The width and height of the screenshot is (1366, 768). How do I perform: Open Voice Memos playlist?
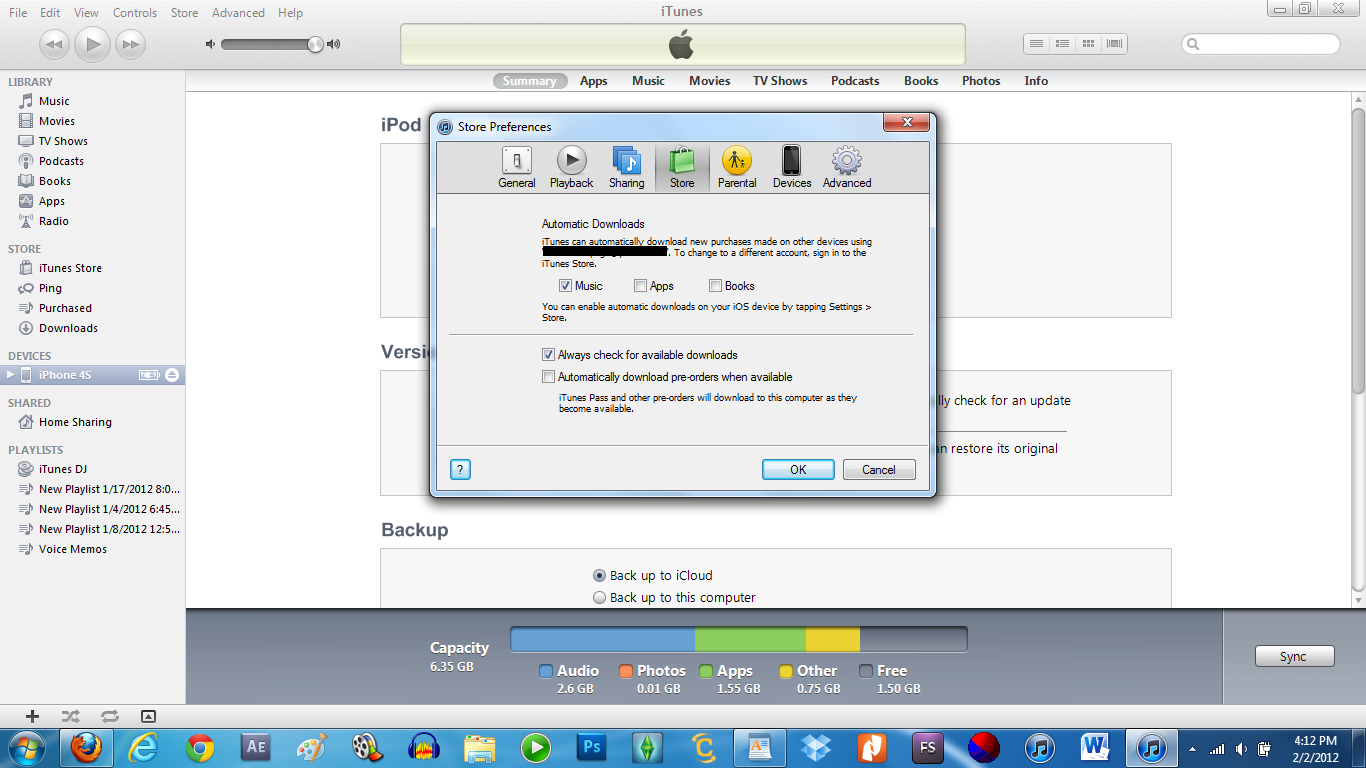point(72,549)
